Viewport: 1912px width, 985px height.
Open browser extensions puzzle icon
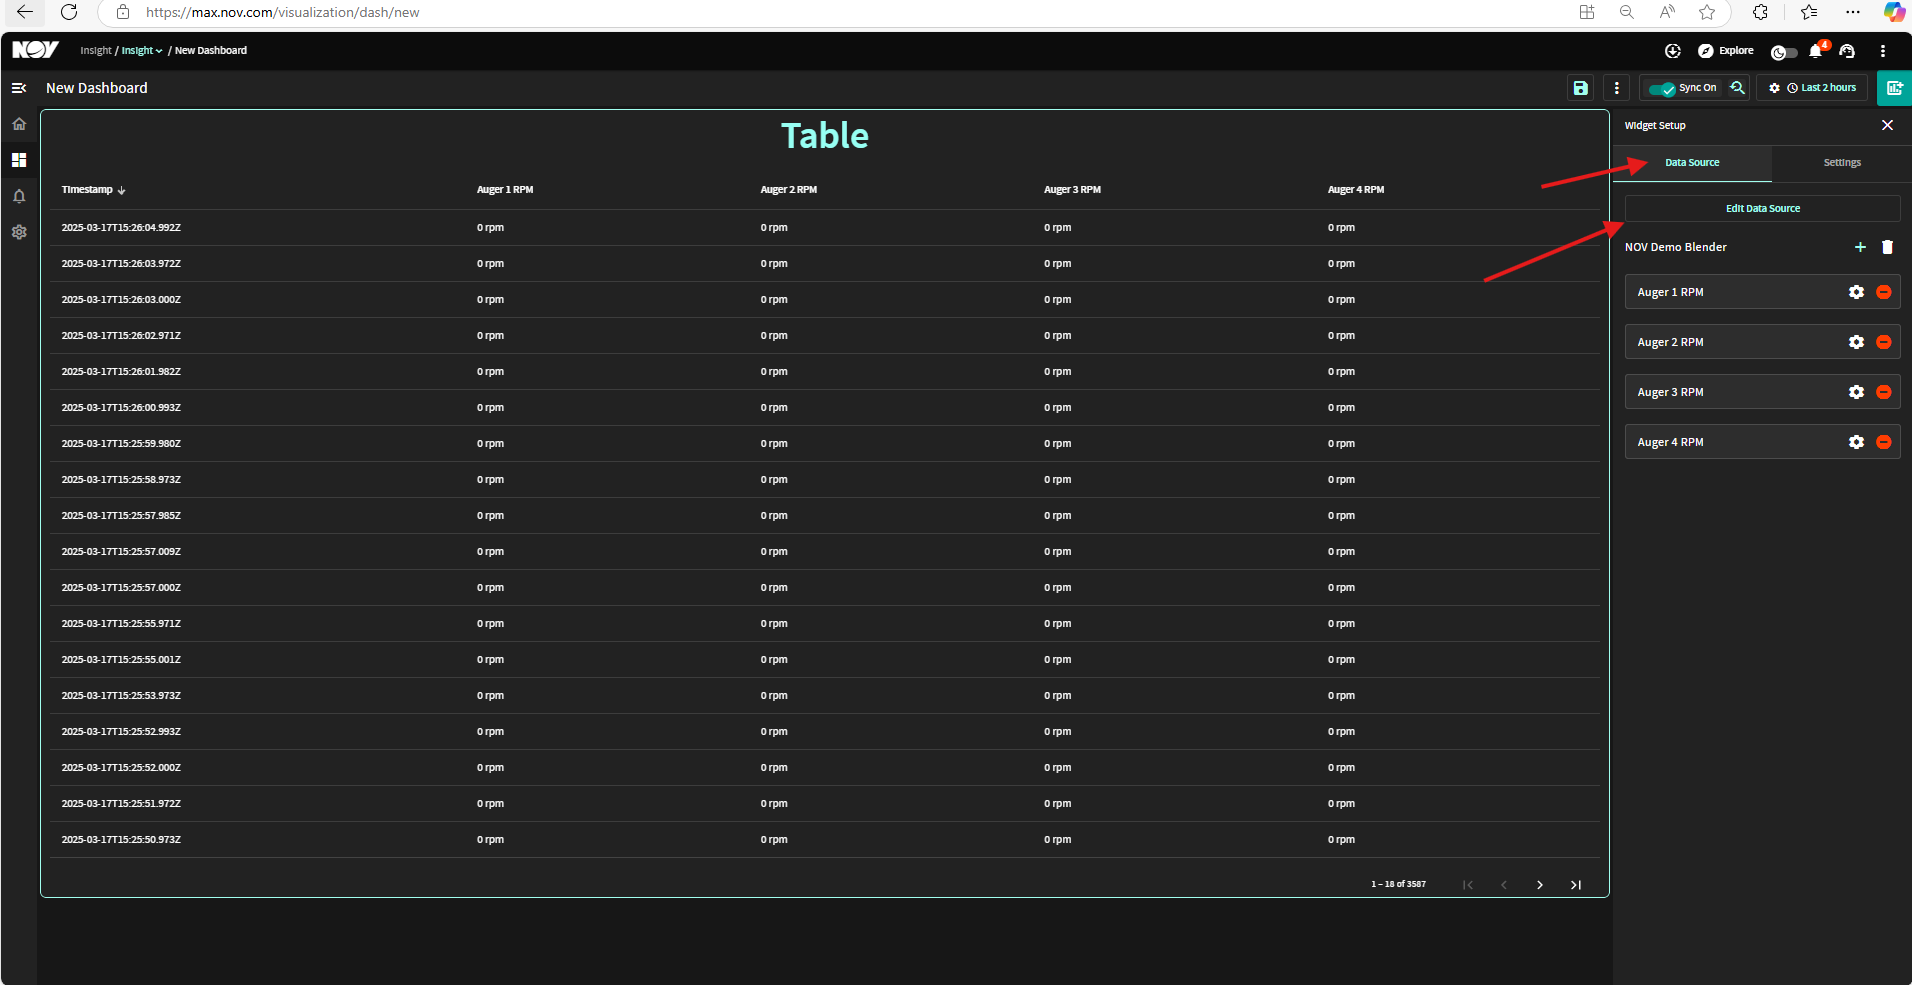[1760, 12]
